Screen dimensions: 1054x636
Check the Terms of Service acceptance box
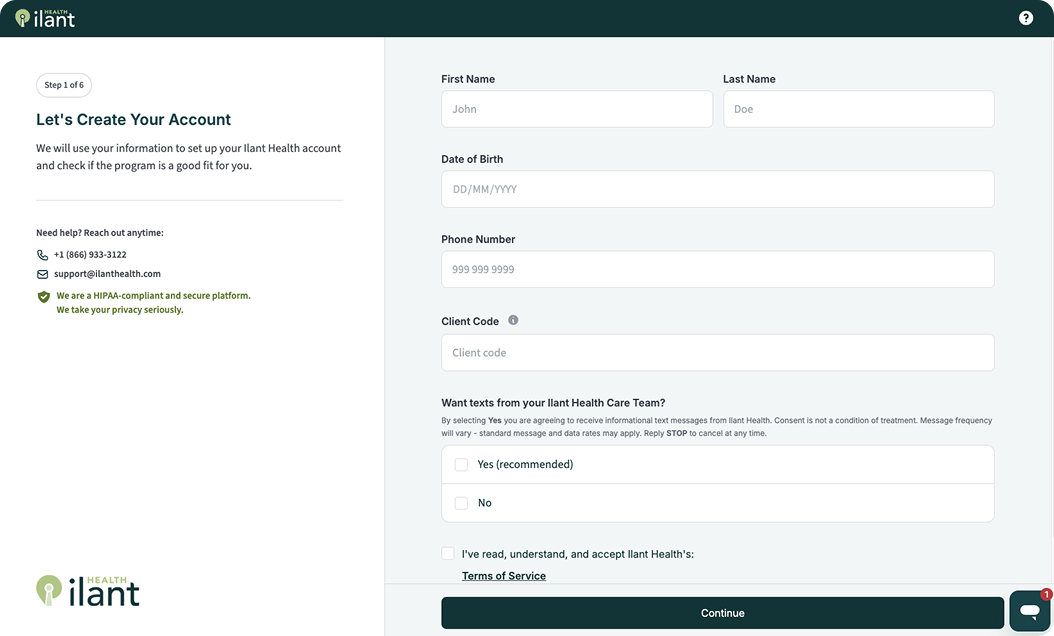448,553
